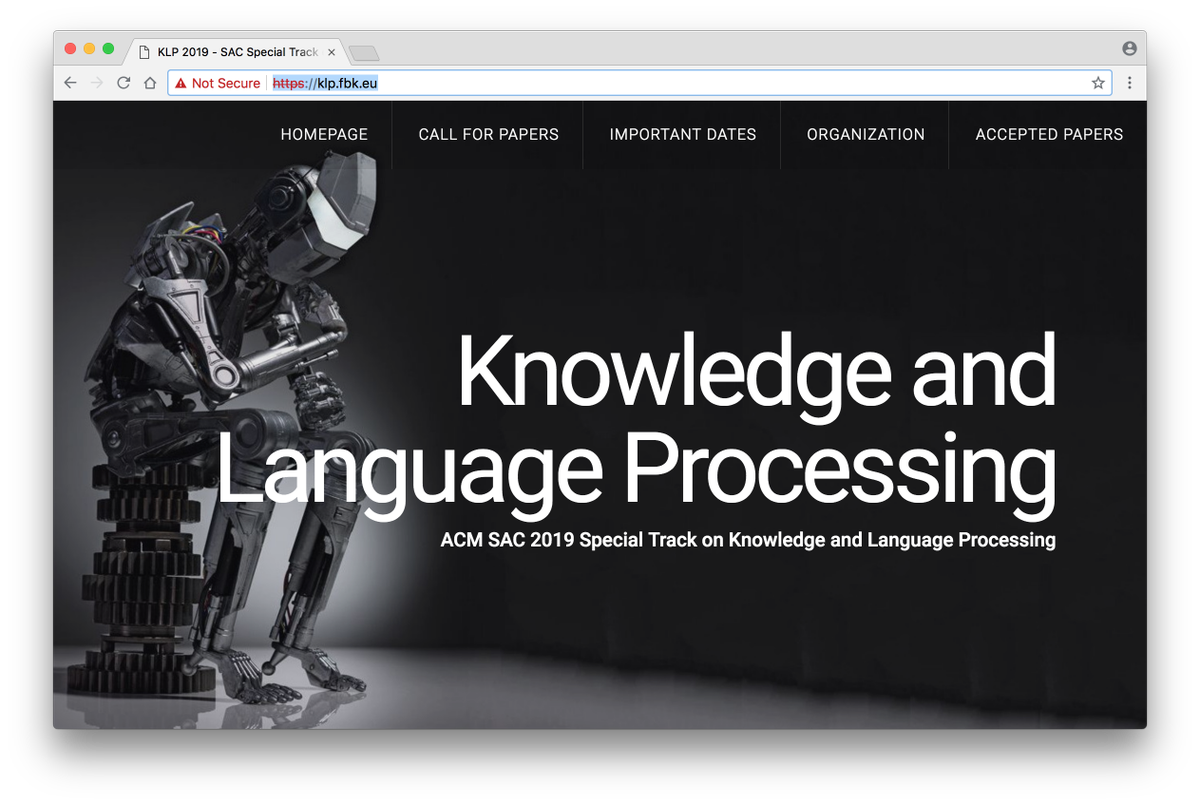Click the Not Secure label text
This screenshot has height=805, width=1200.
point(226,83)
